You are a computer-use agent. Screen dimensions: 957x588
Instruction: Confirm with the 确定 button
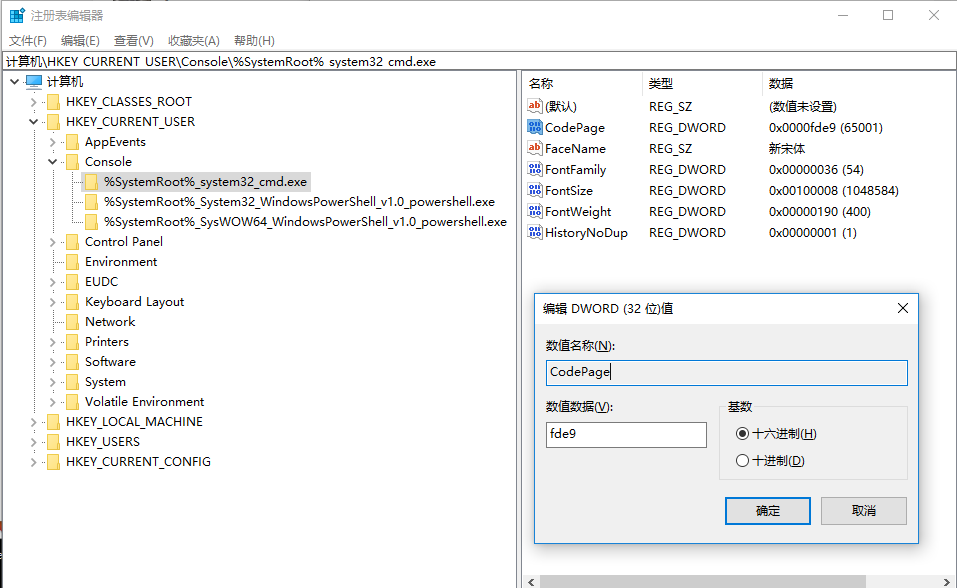[768, 511]
